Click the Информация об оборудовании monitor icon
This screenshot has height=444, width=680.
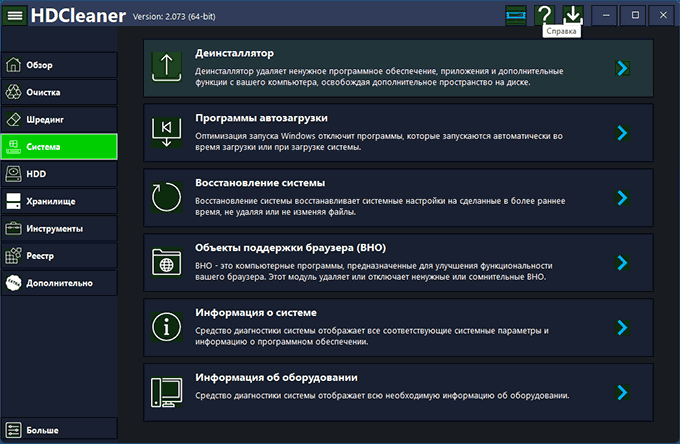click(165, 392)
